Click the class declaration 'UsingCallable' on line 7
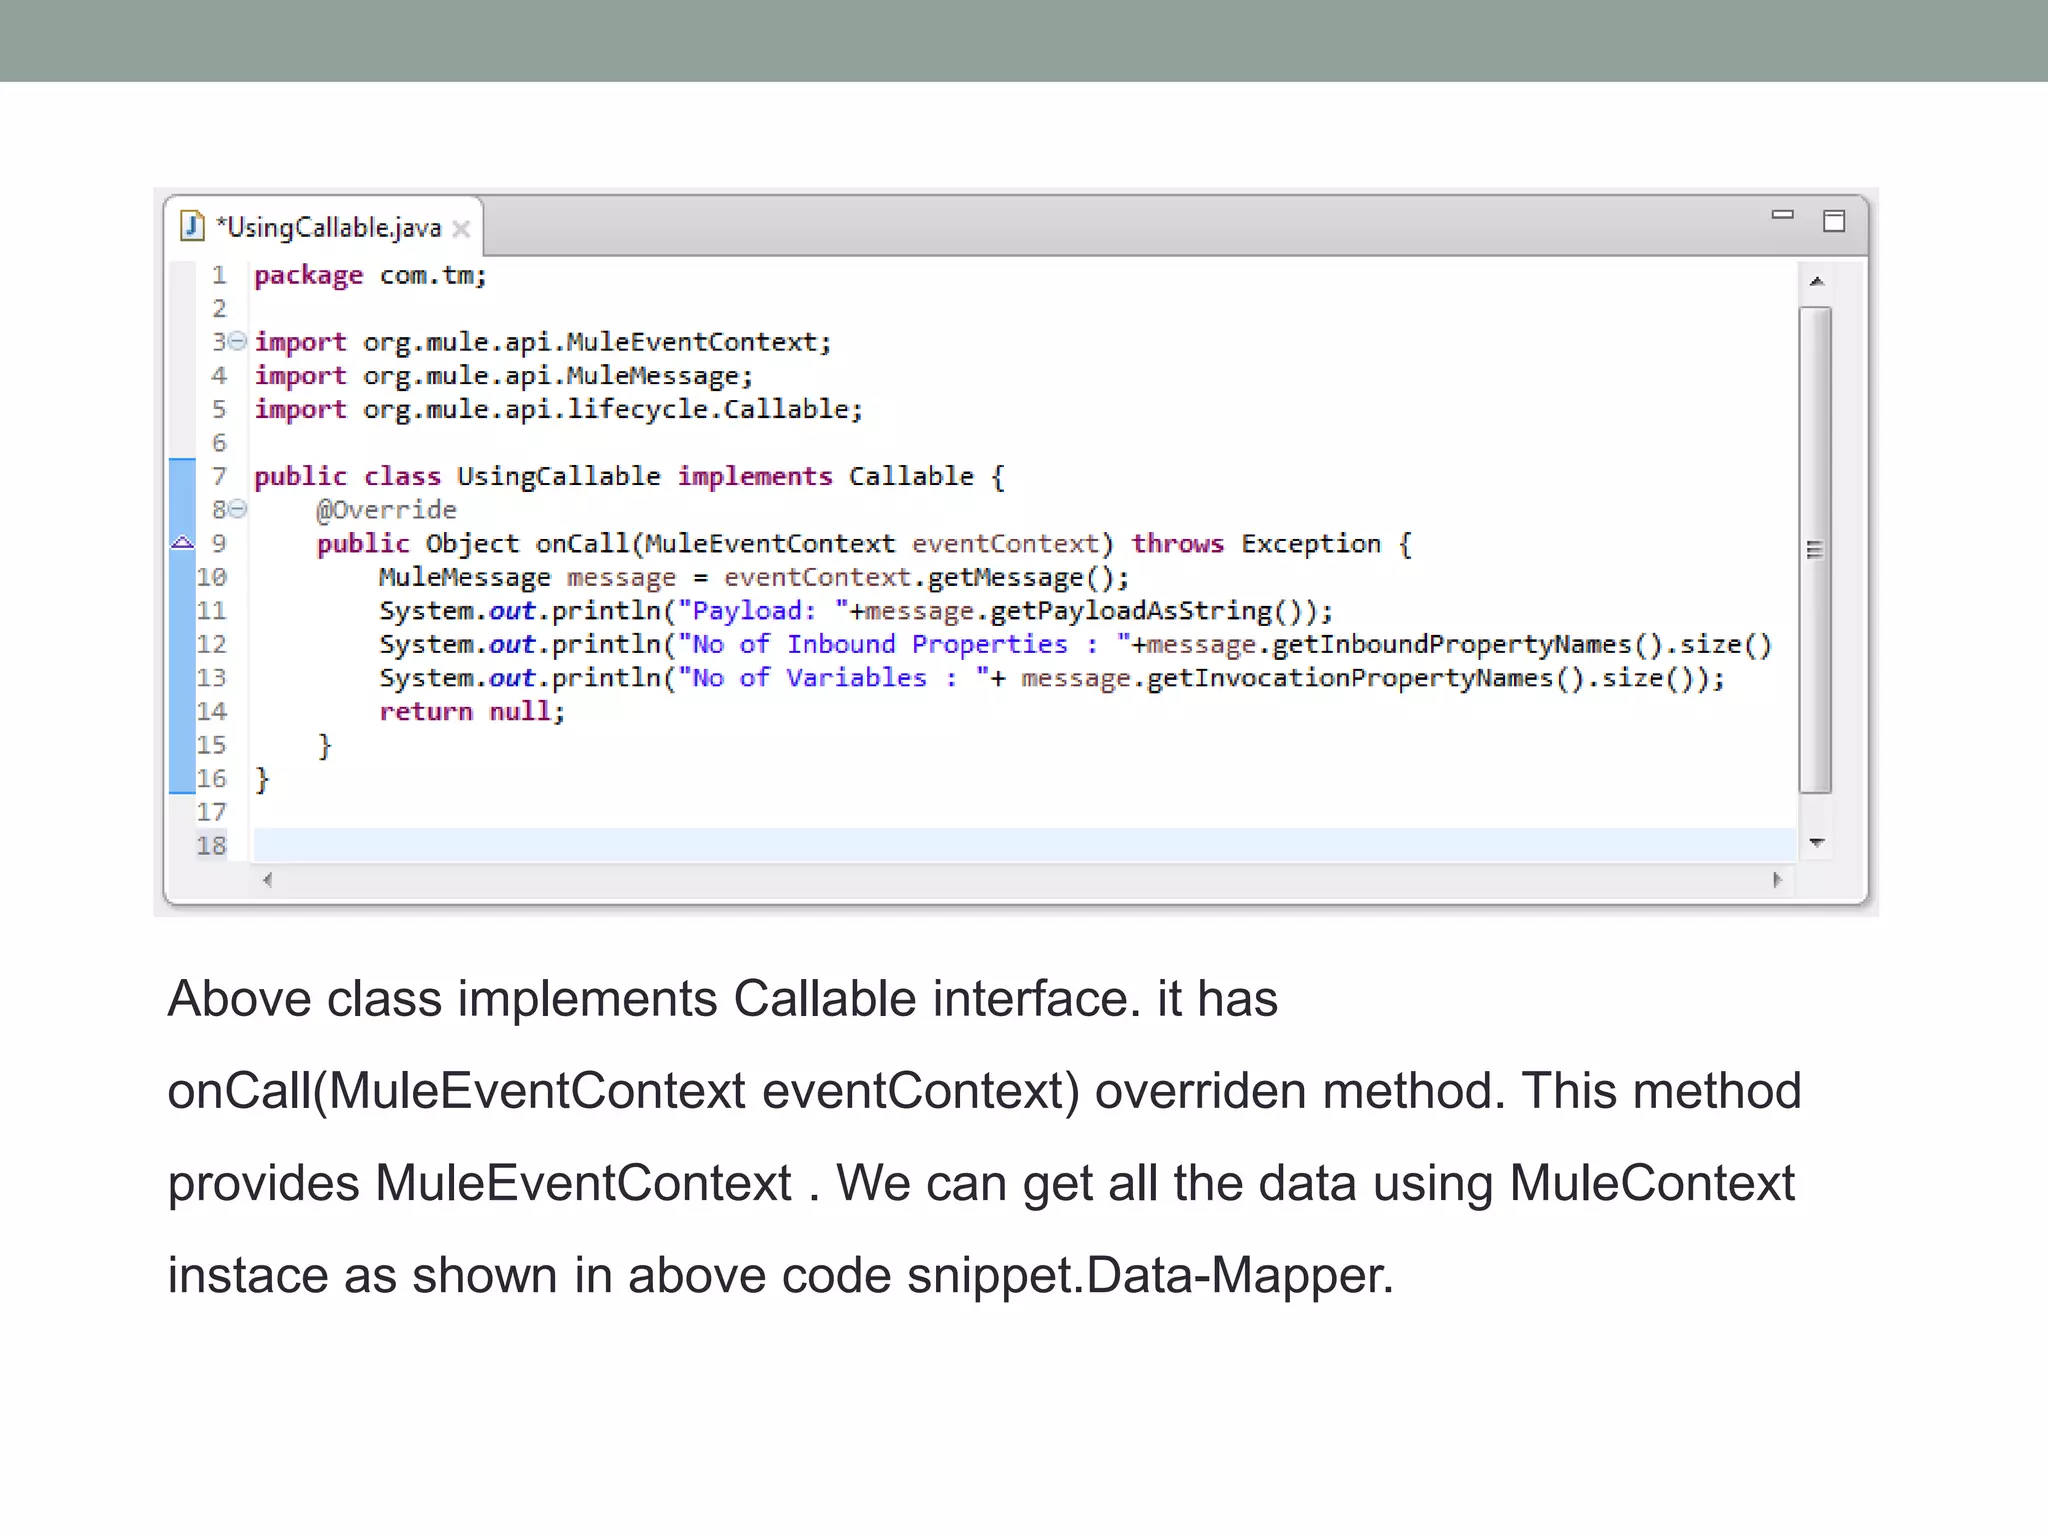 [x=558, y=477]
